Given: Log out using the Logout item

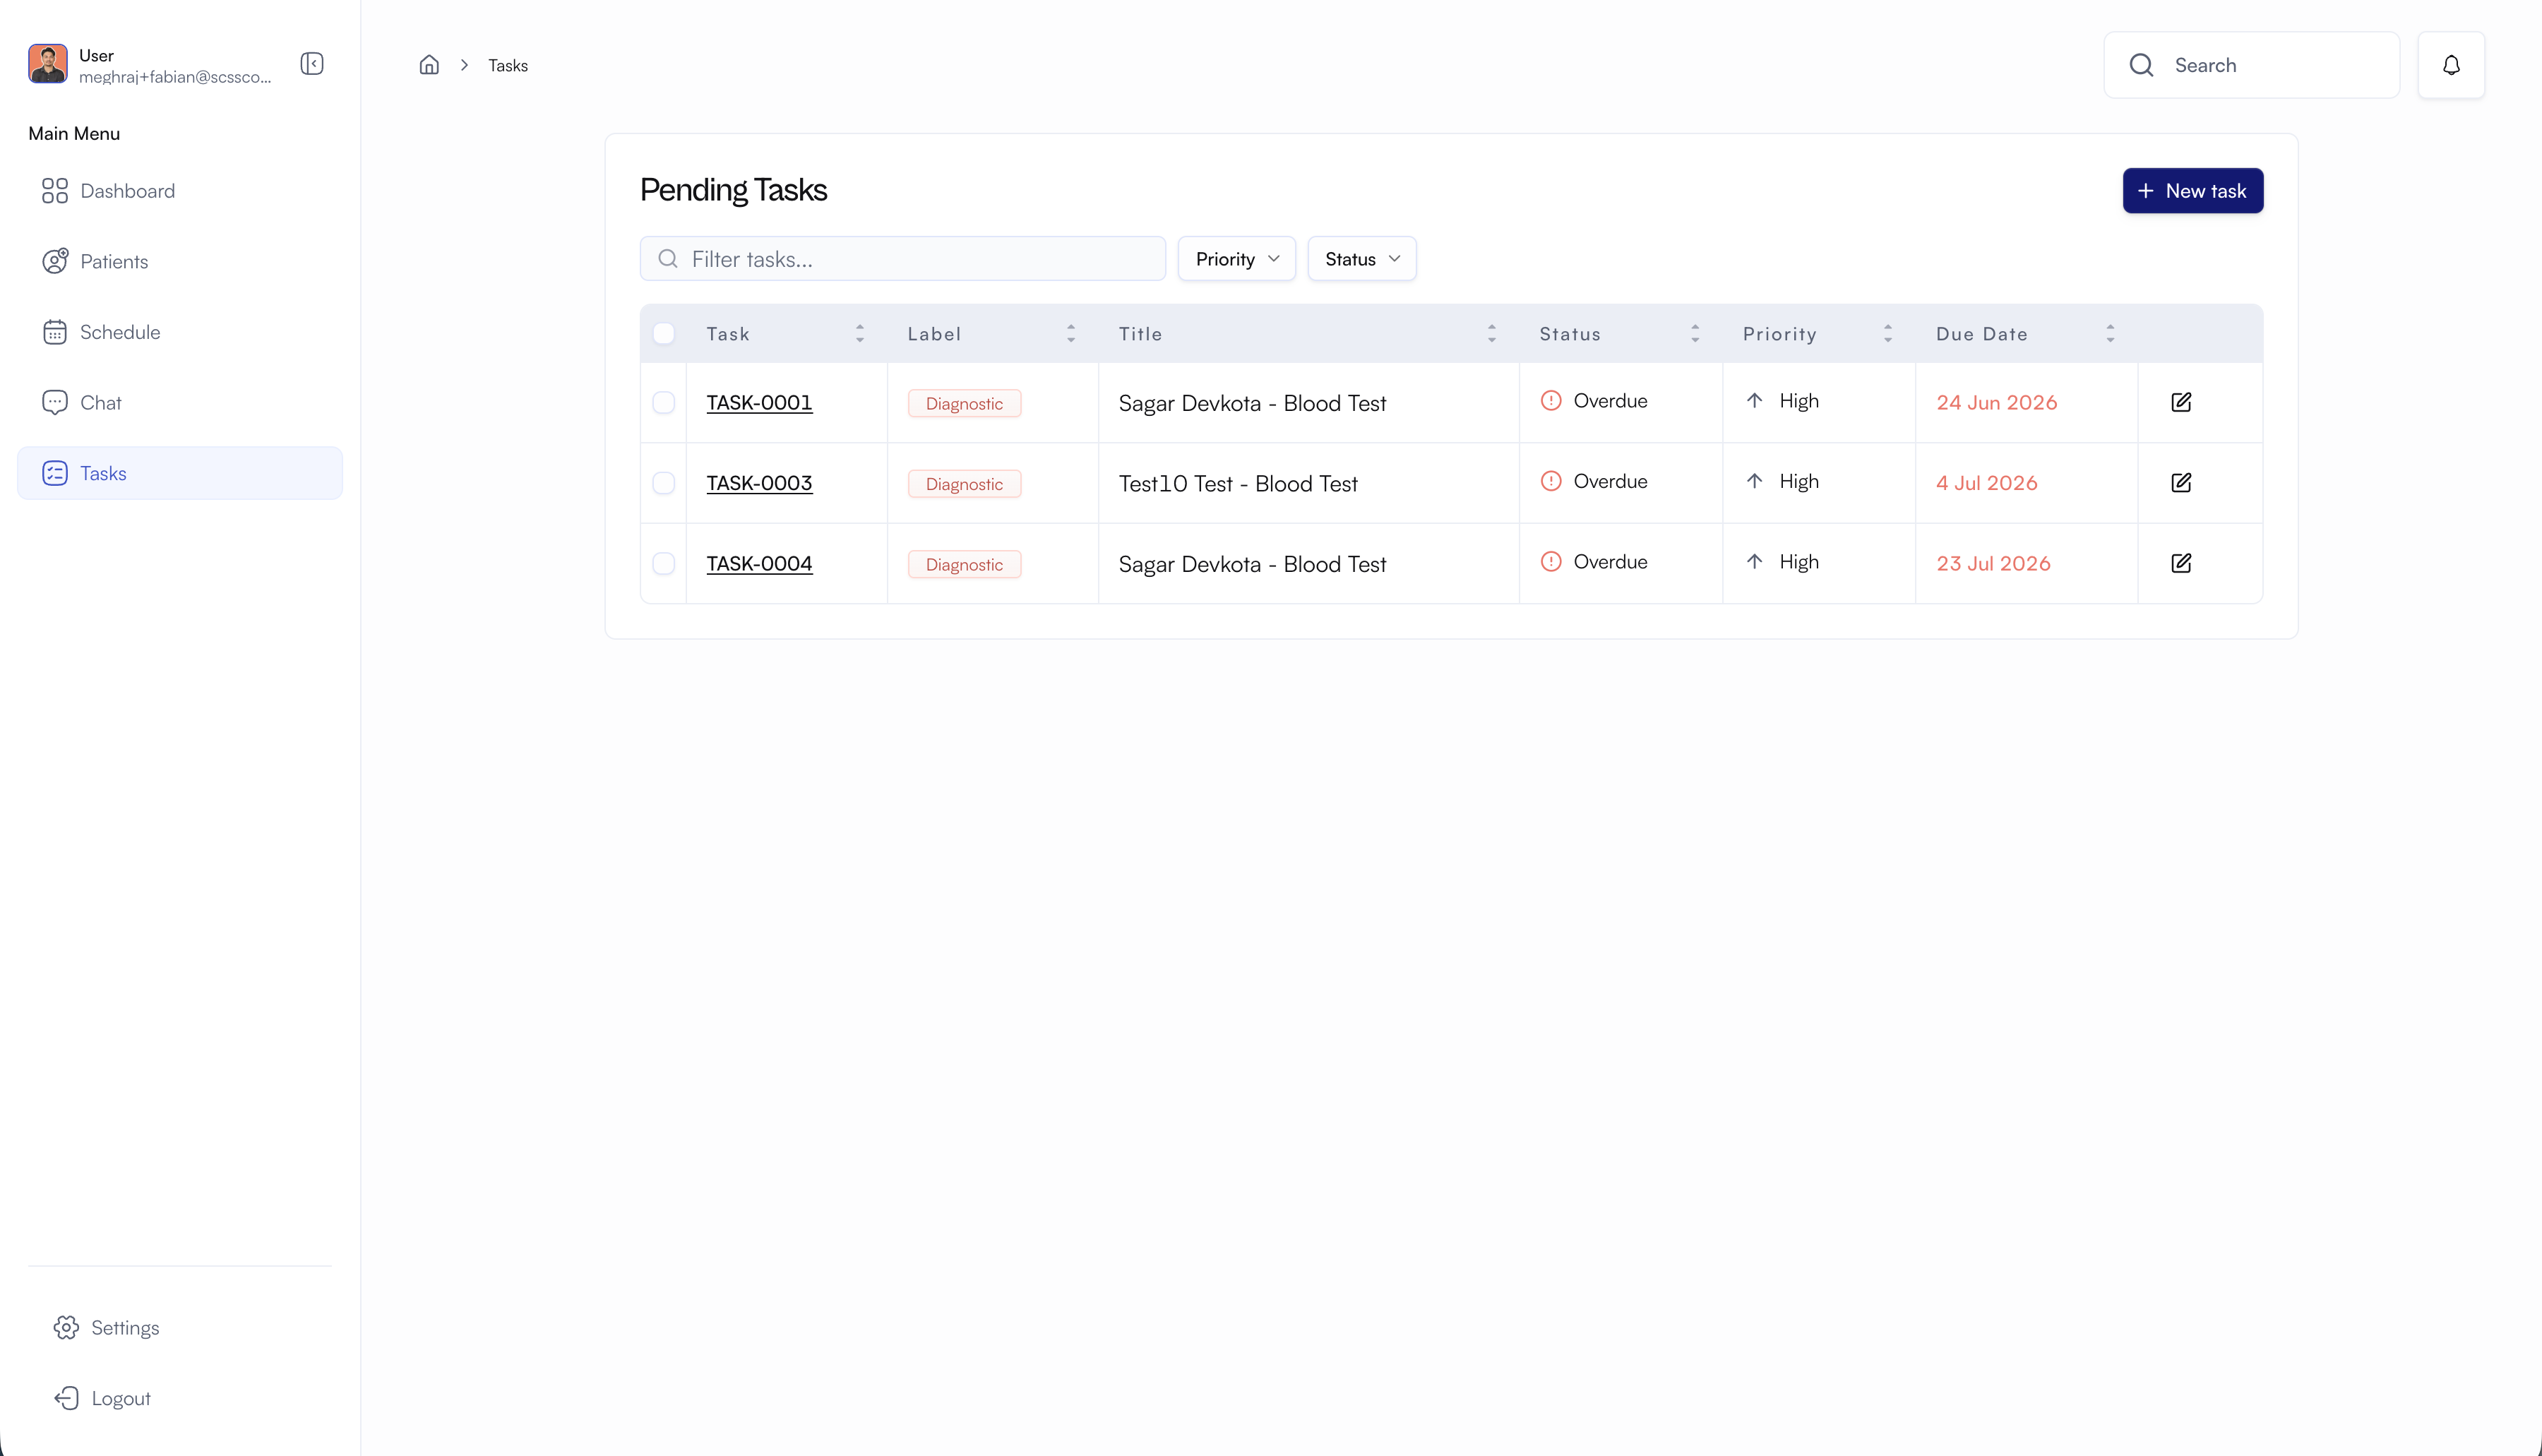Looking at the screenshot, I should click(180, 1398).
